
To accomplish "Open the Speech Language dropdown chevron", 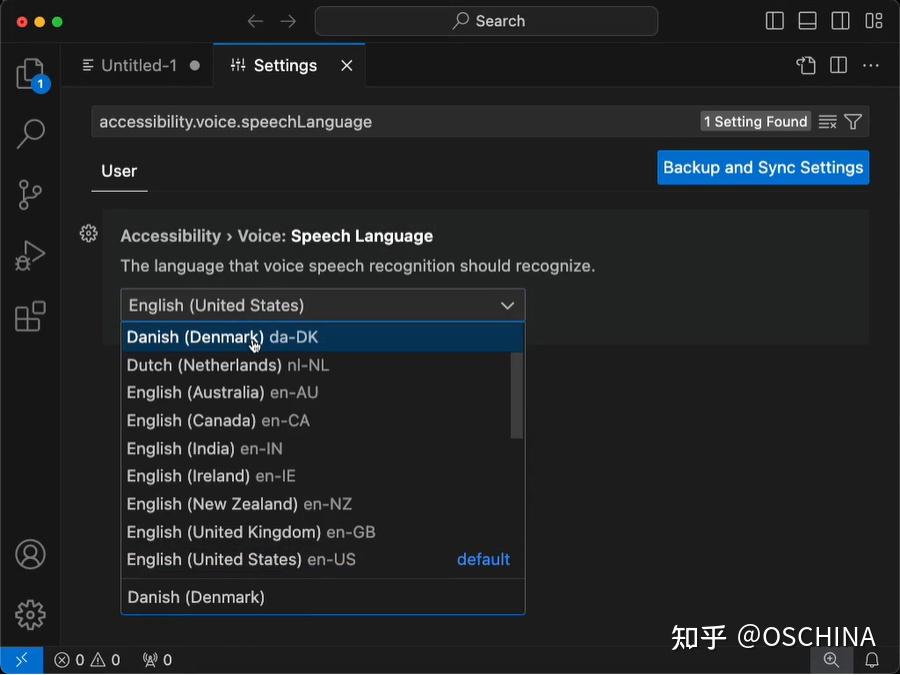I will 507,305.
